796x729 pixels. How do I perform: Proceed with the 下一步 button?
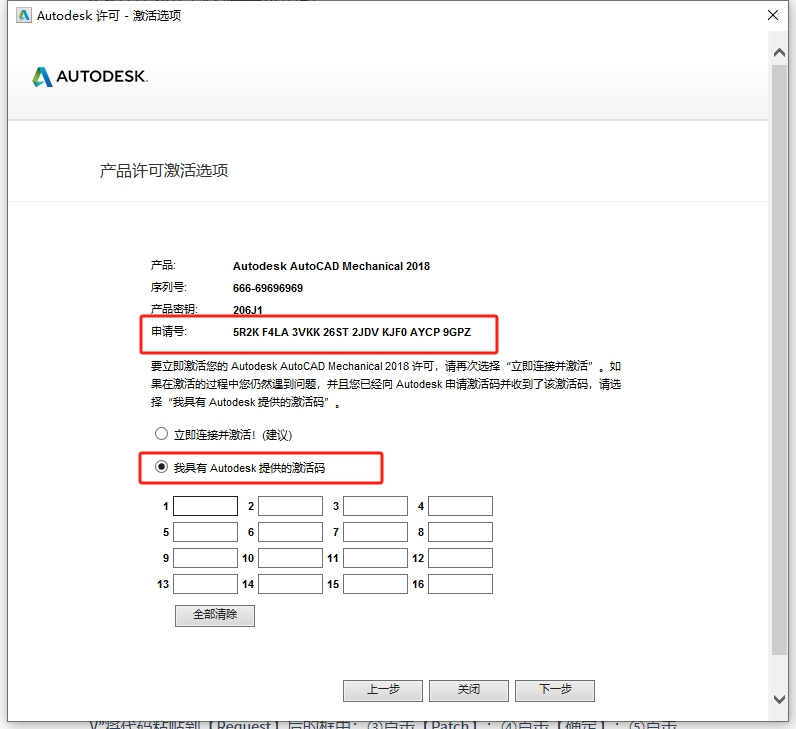coord(555,690)
